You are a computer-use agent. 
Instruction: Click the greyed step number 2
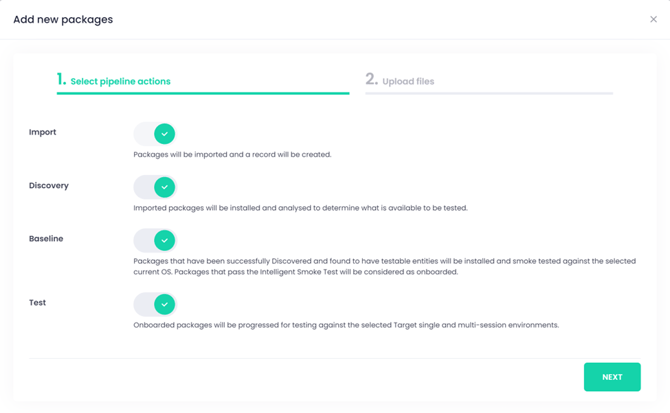click(371, 79)
